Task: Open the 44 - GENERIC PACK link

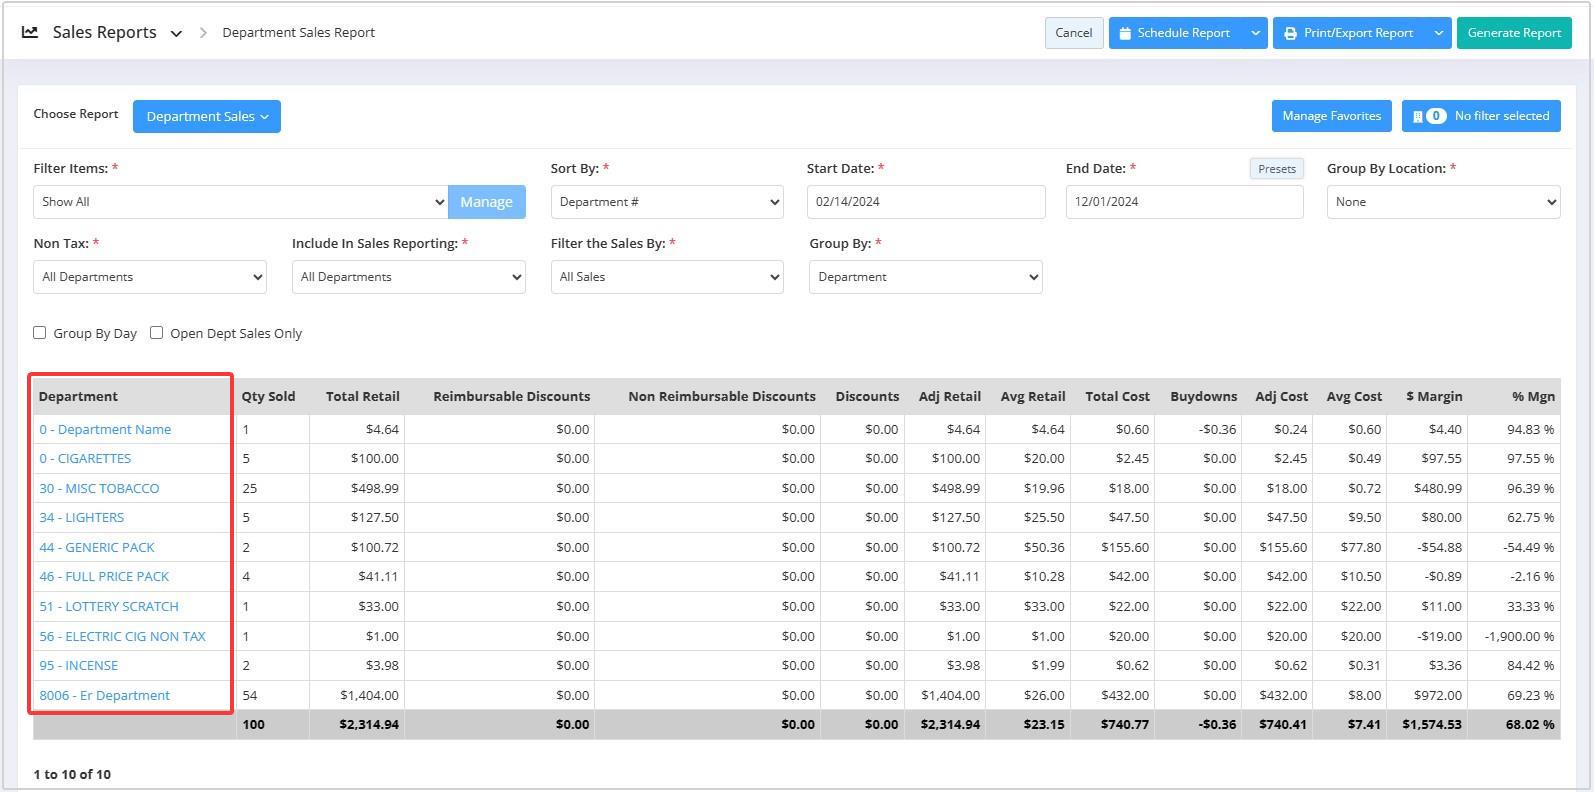Action: [97, 547]
